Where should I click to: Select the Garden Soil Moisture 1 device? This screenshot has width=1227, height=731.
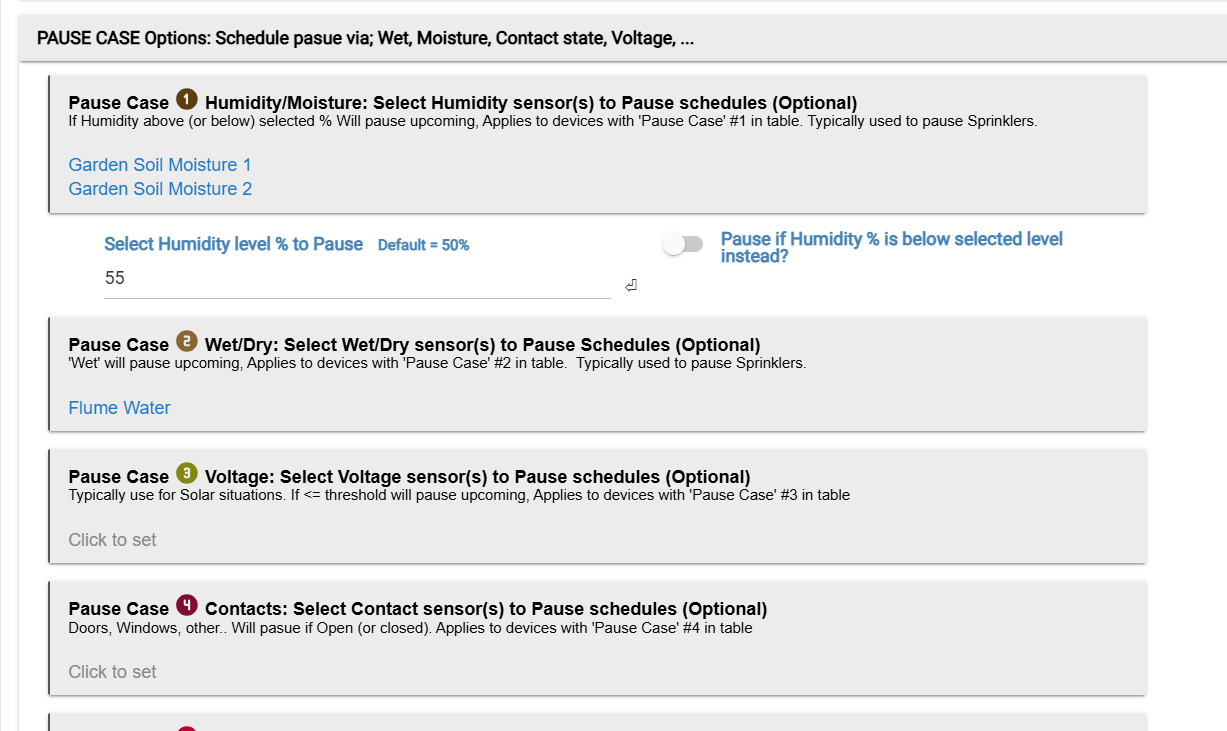(160, 165)
